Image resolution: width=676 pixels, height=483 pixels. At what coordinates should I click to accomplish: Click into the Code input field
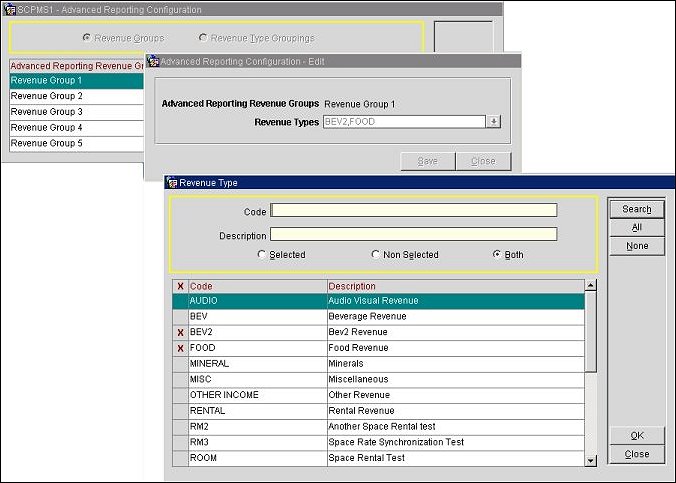413,211
